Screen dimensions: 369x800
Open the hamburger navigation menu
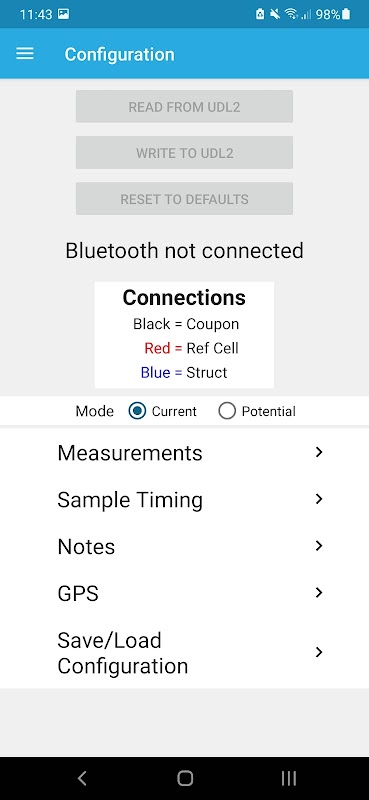[24, 54]
